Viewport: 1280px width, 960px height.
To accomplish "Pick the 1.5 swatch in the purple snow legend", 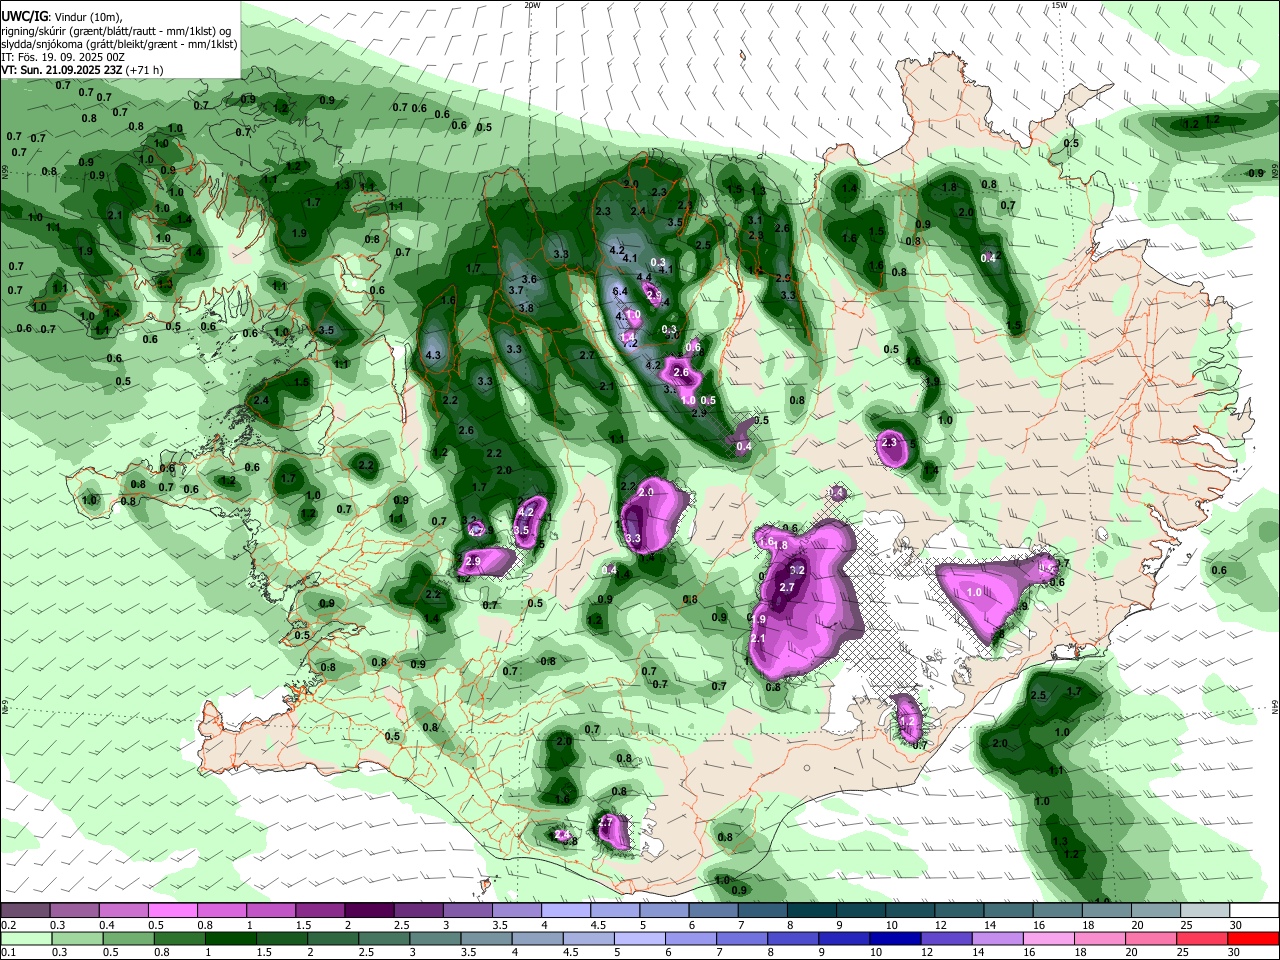I will 319,910.
